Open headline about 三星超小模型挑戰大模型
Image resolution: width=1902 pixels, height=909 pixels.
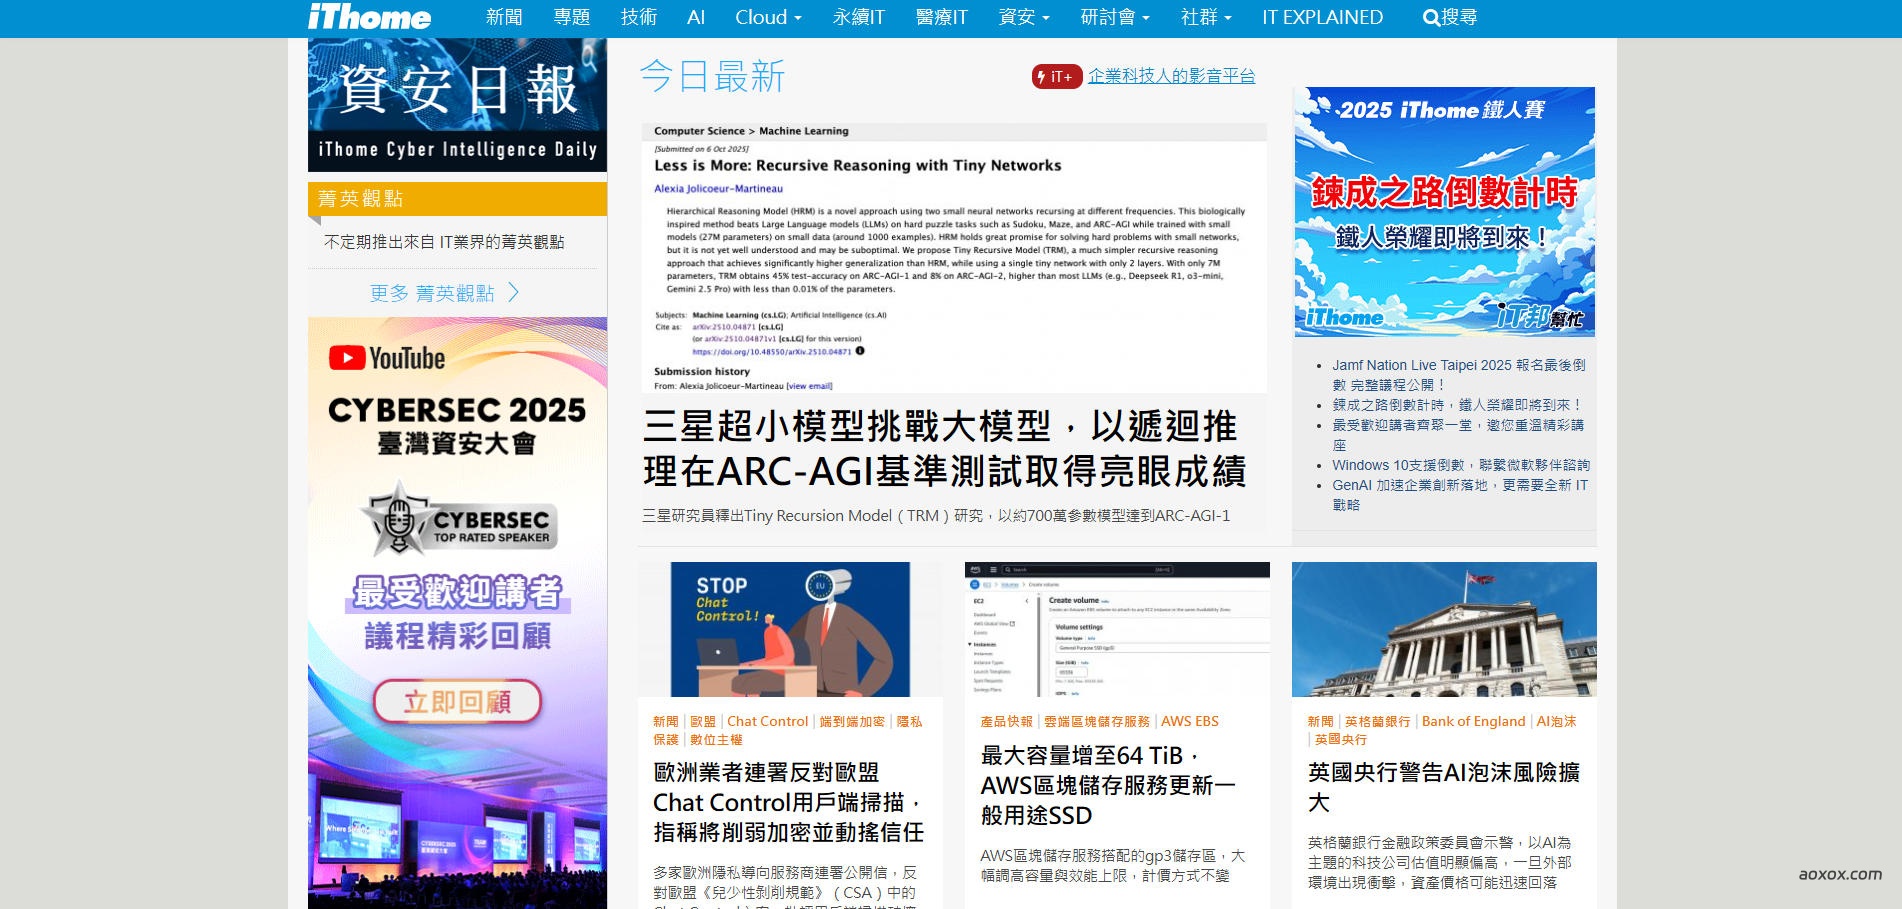[944, 449]
